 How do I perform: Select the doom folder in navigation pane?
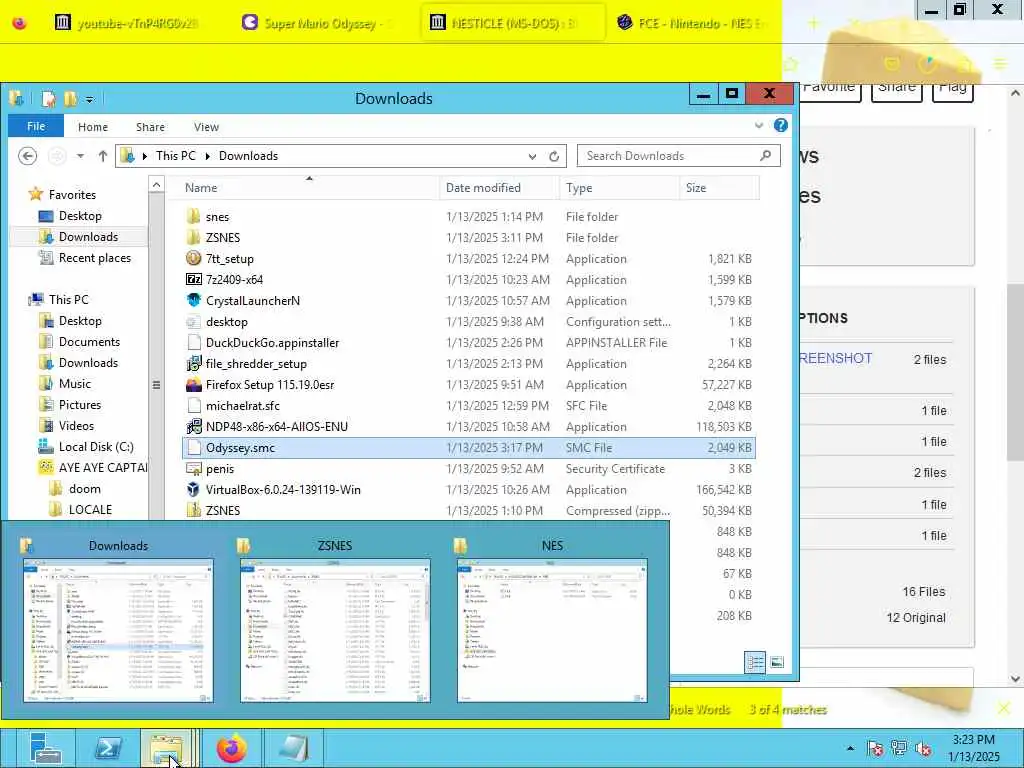75,488
